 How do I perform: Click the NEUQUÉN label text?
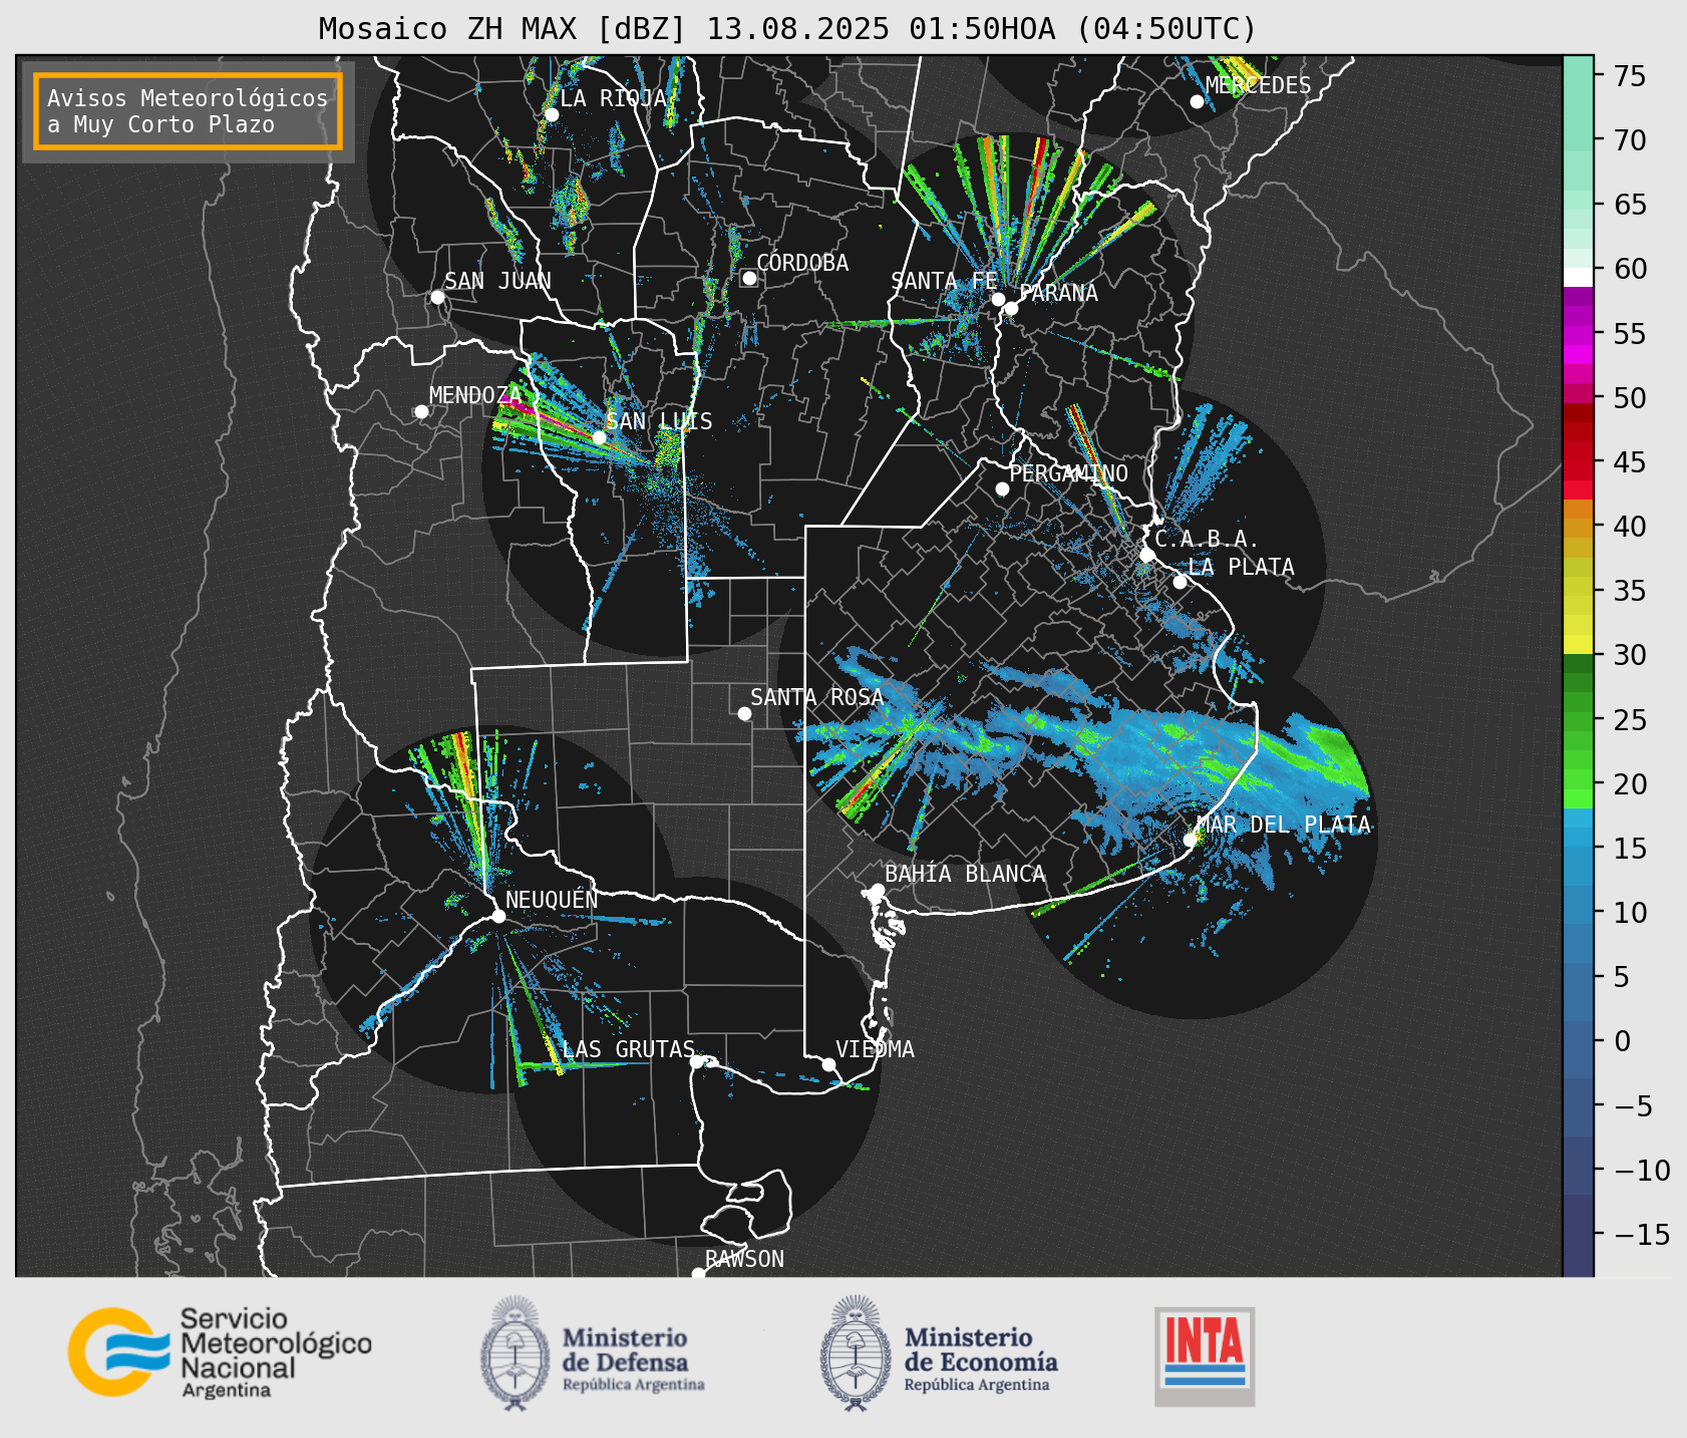click(x=551, y=900)
